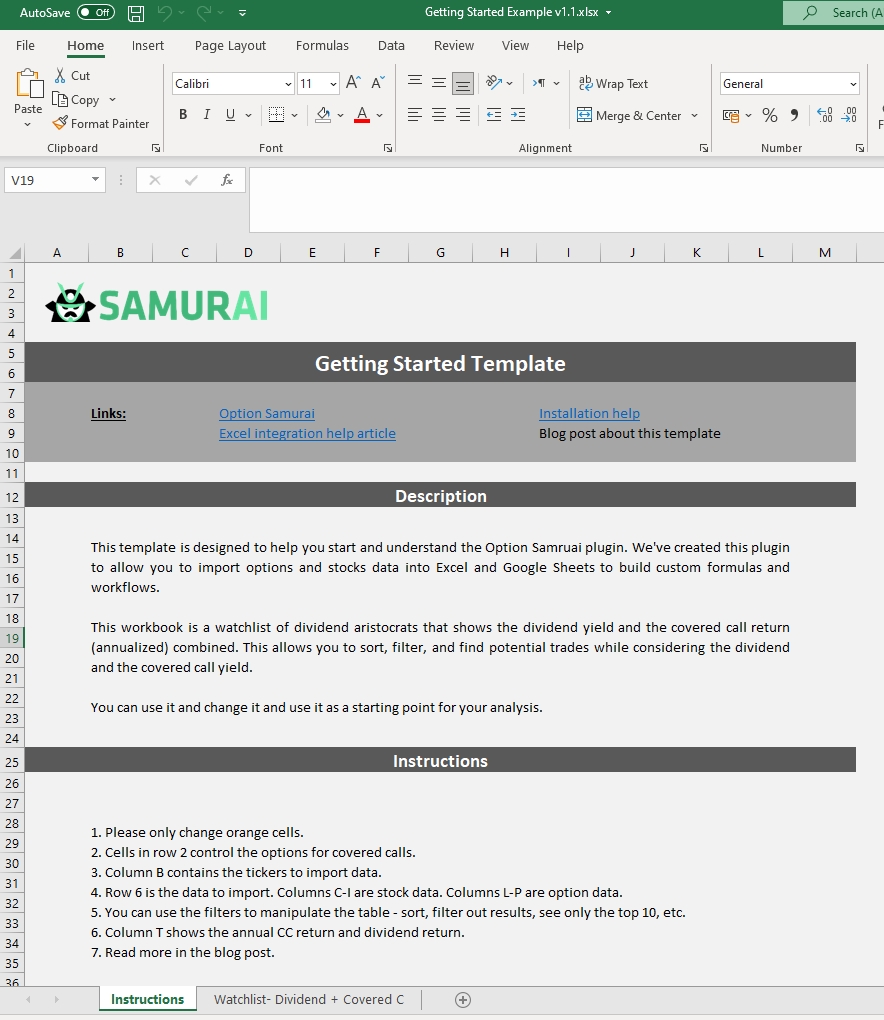Open the Option Samurai link
Screen dimensions: 884x1020
(x=267, y=413)
